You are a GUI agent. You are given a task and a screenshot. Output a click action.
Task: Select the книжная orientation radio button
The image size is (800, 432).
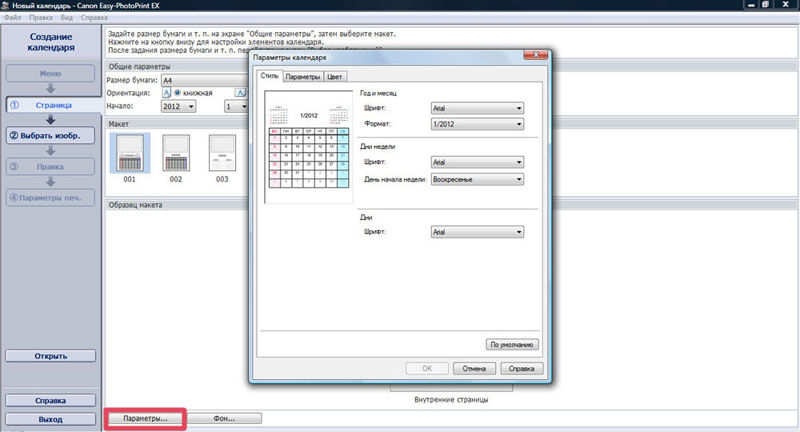[178, 93]
